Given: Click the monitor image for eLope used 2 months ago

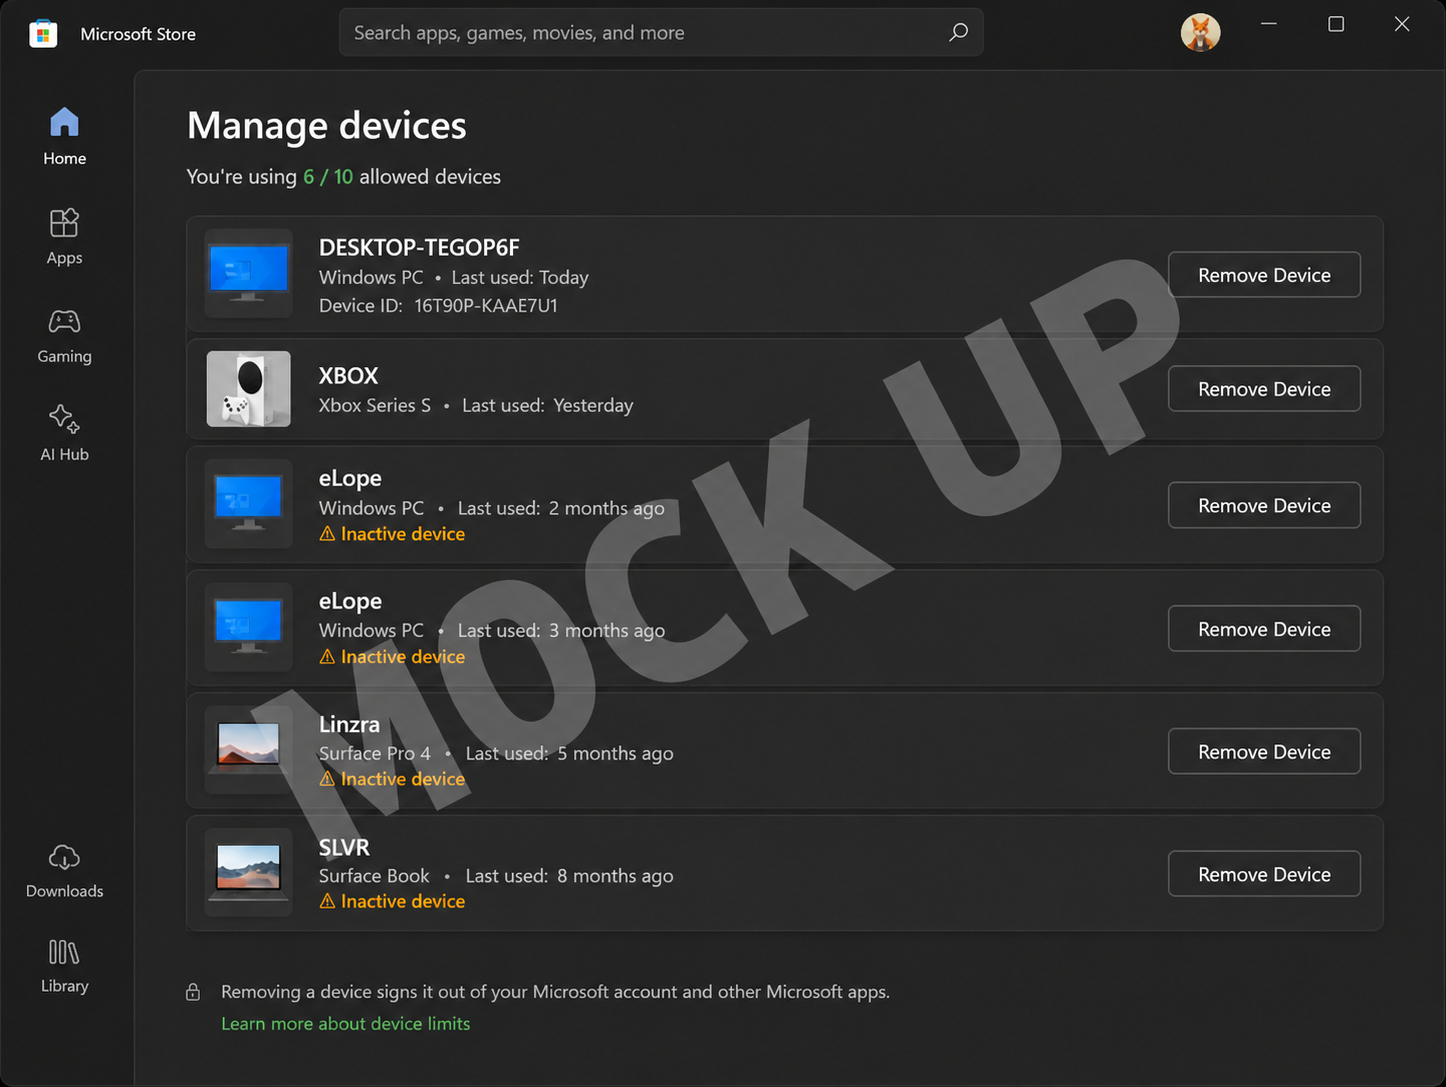Looking at the screenshot, I should point(249,504).
